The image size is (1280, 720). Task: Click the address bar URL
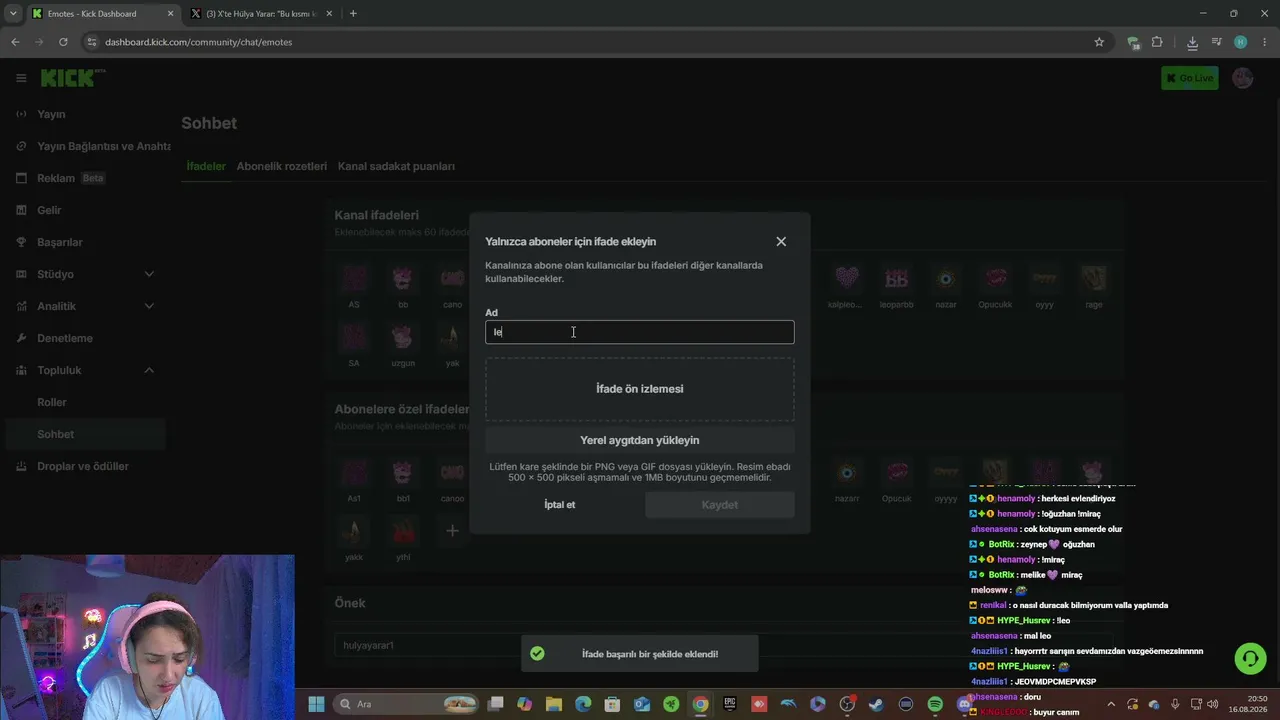pos(198,42)
